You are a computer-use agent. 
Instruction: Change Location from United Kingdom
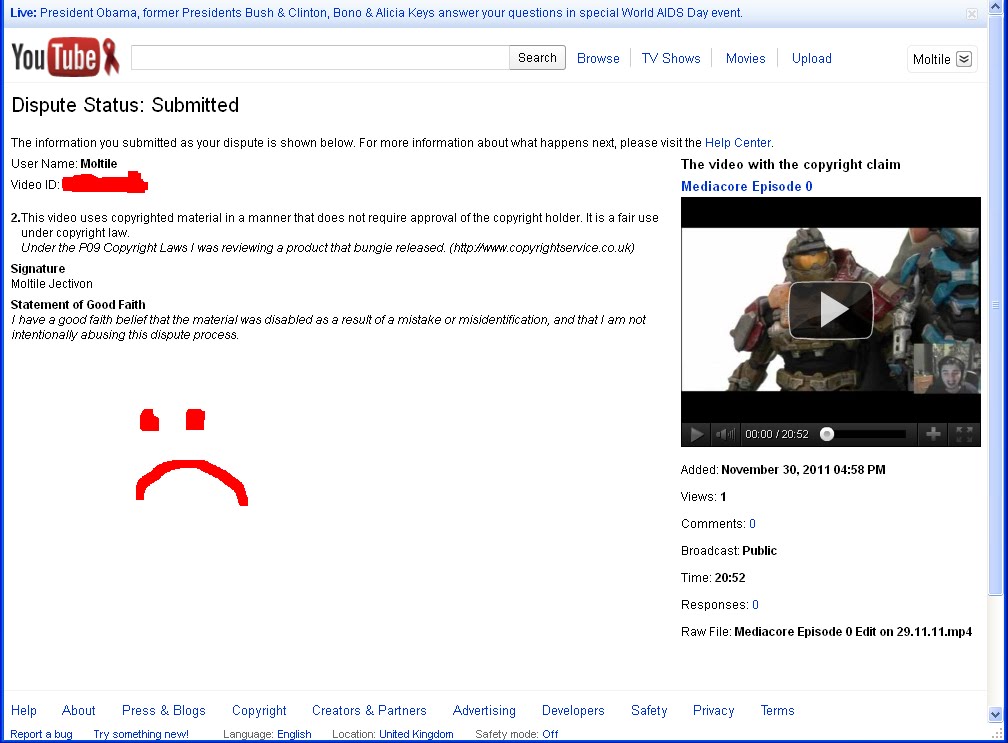click(x=416, y=734)
